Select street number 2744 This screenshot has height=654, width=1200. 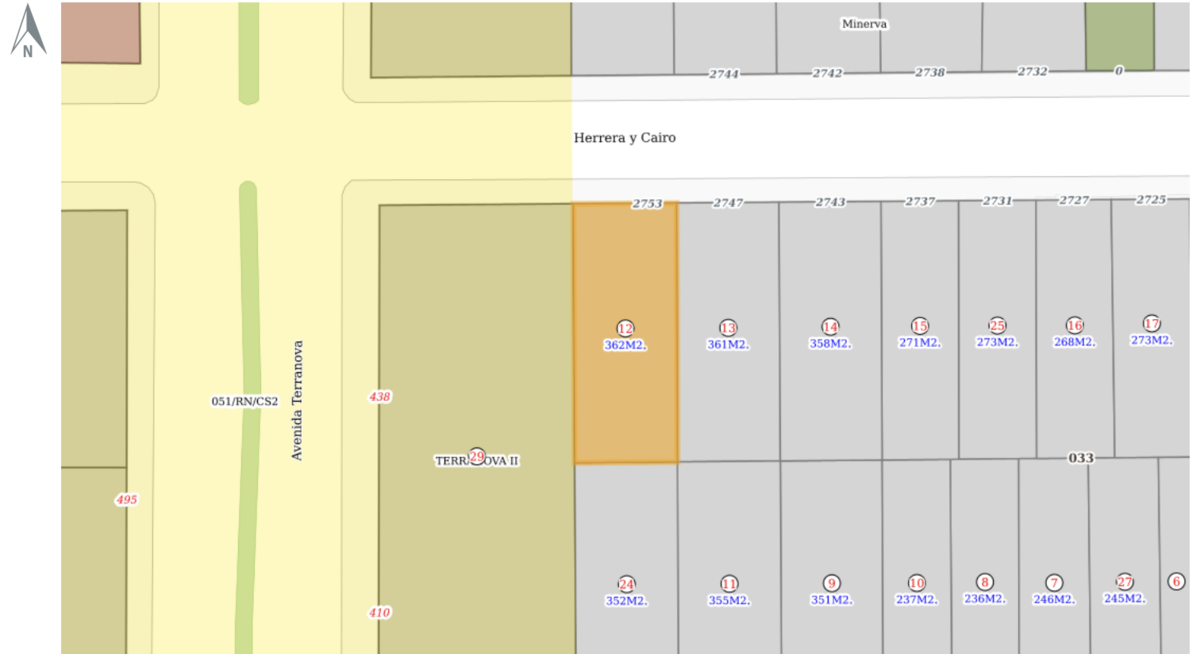coord(723,74)
